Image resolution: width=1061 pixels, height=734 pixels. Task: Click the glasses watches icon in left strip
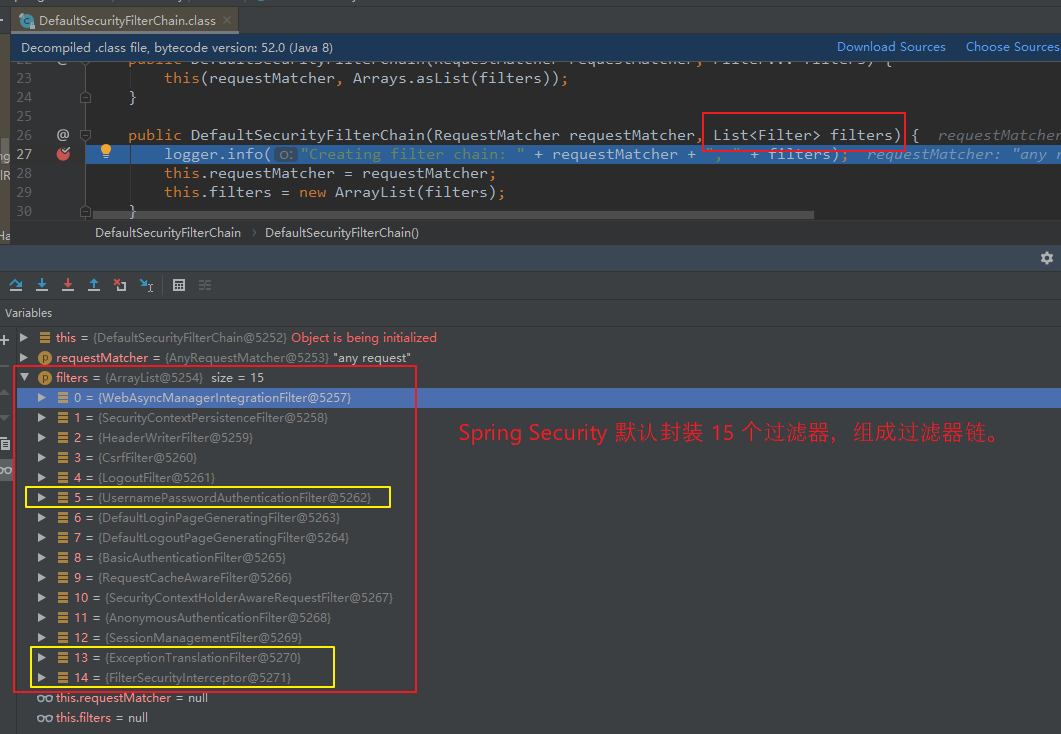[5, 469]
